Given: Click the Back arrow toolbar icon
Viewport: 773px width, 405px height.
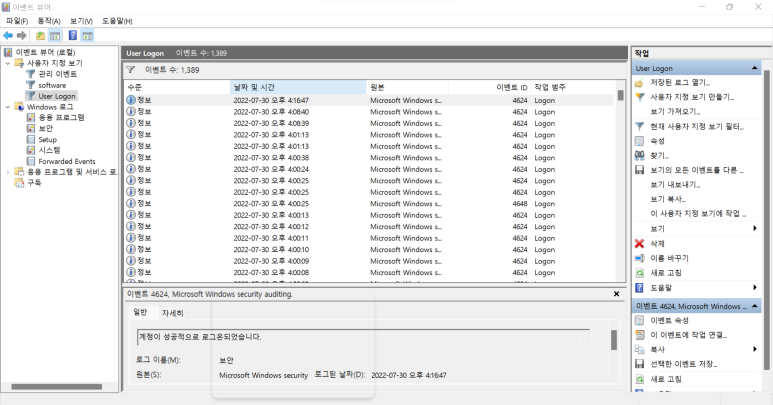Looking at the screenshot, I should click(8, 35).
